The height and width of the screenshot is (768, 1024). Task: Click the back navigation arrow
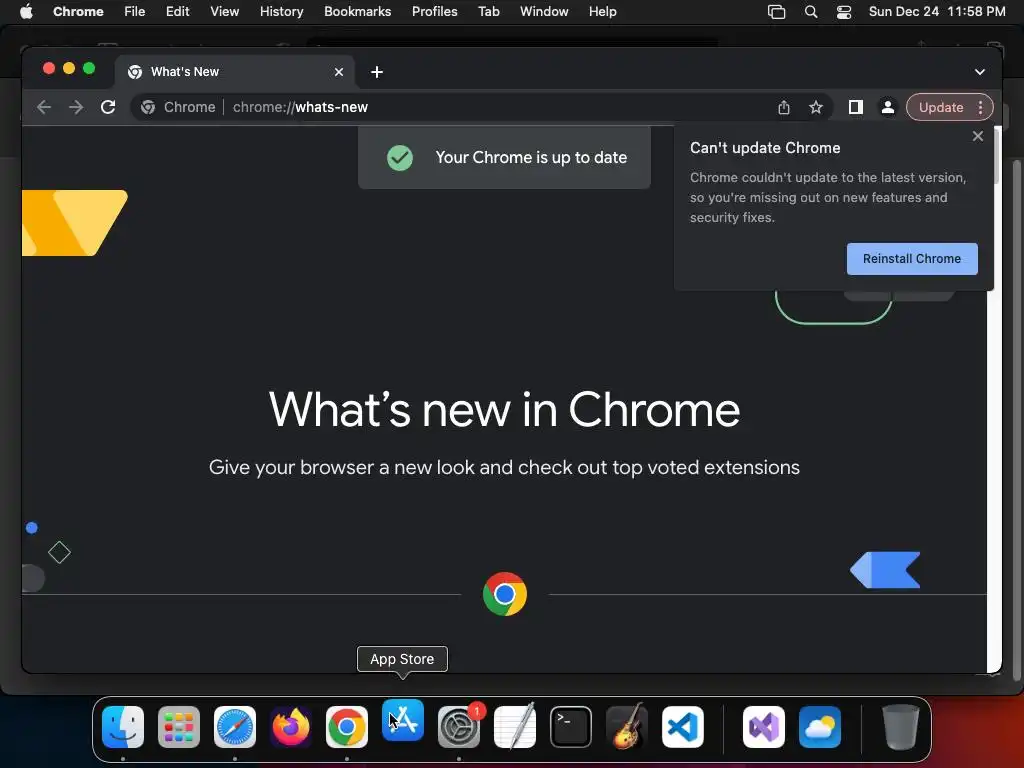[x=44, y=107]
